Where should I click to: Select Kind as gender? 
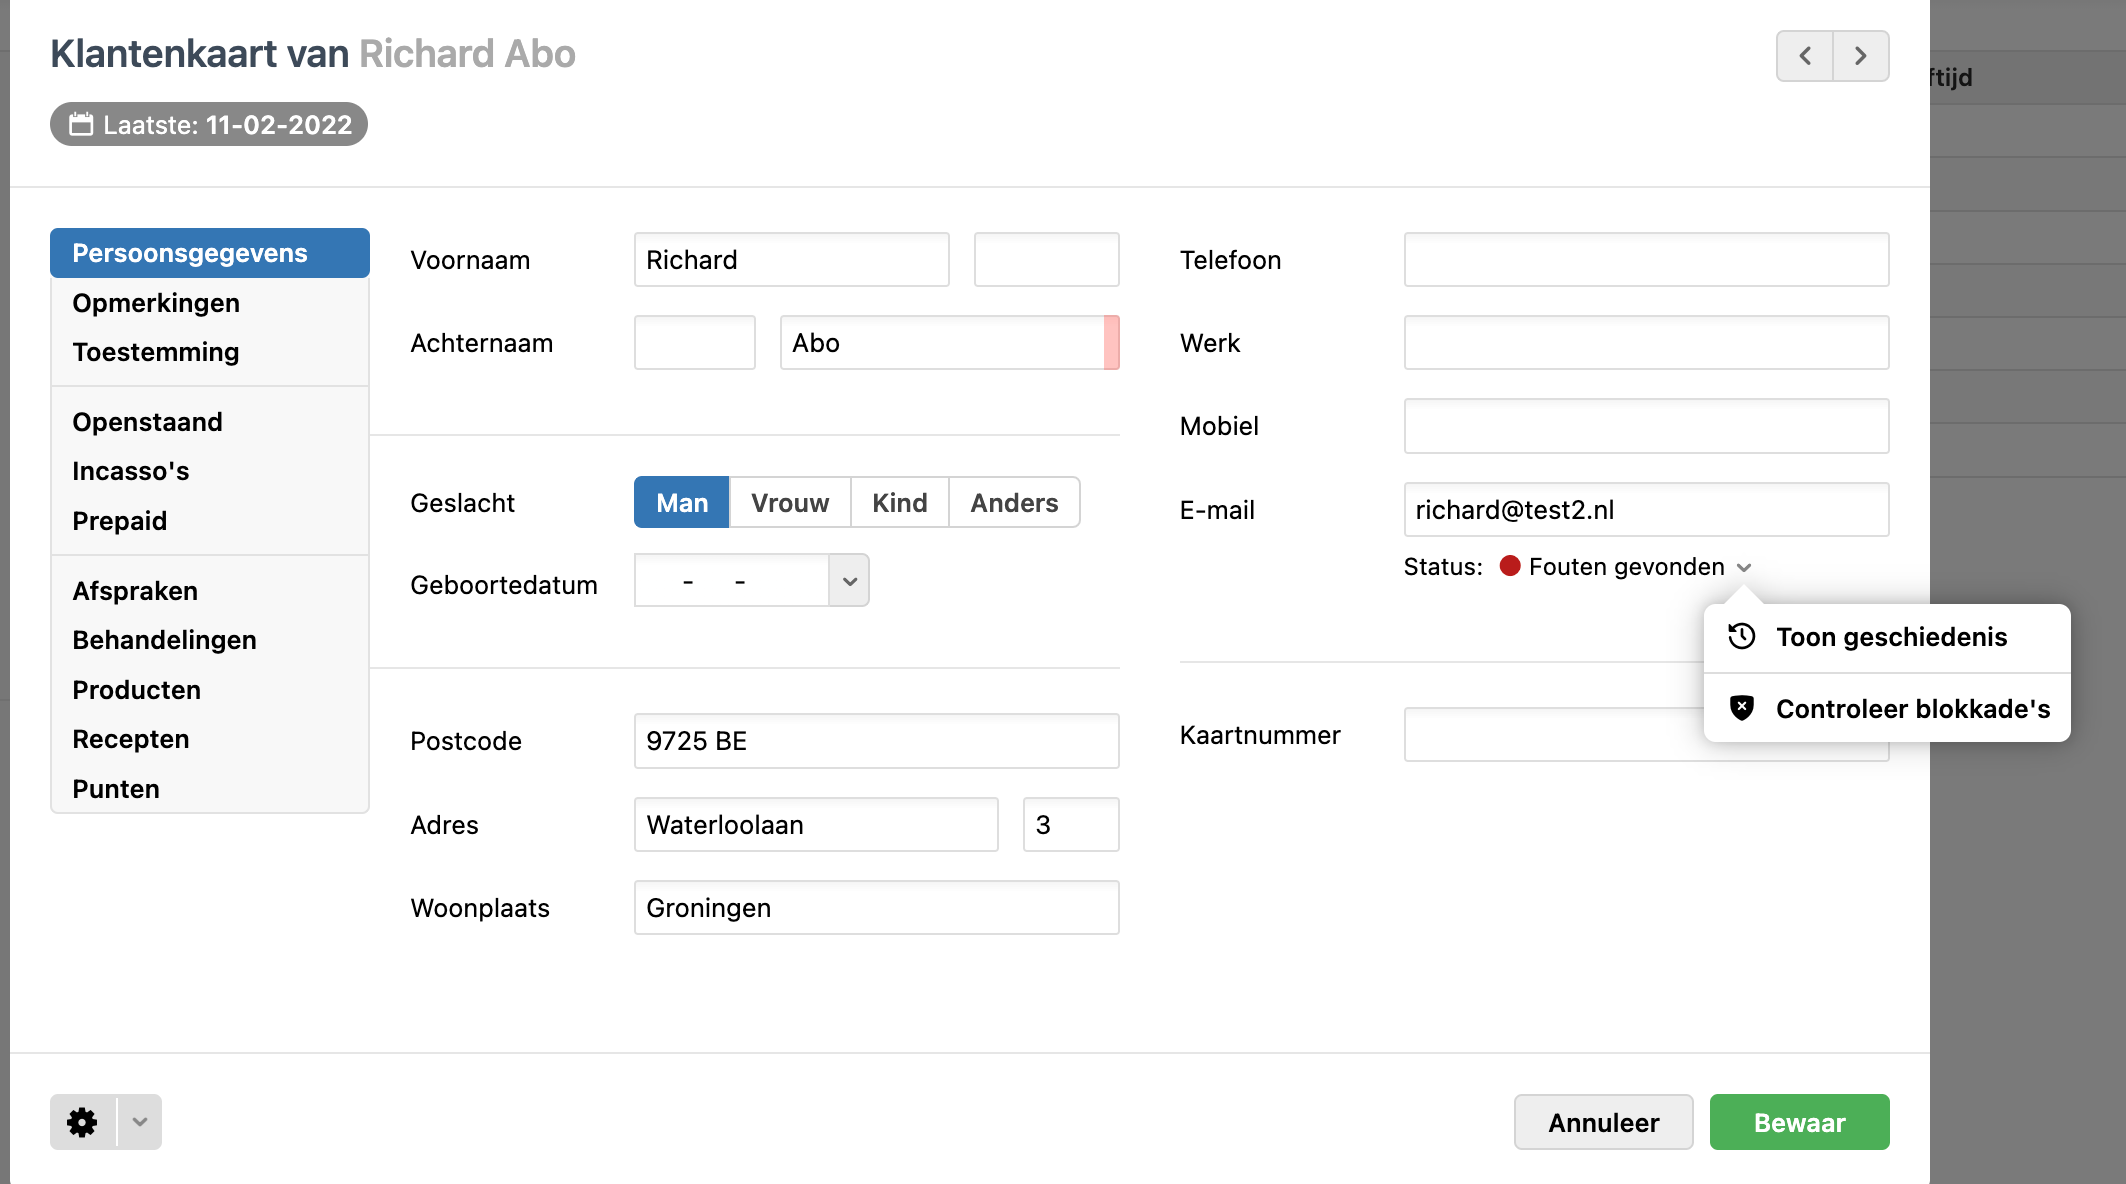click(x=899, y=503)
